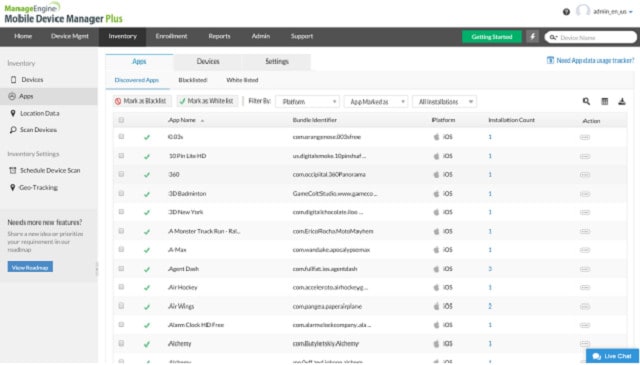The image size is (640, 365).
Task: Expand the admin_en_us account dropdown arrow
Action: tap(631, 12)
